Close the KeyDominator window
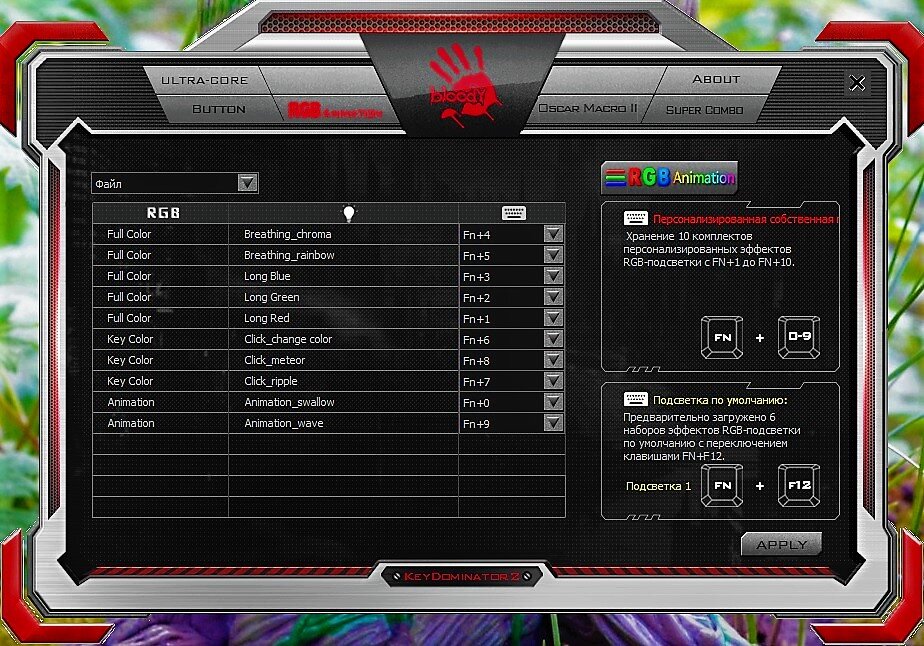 point(857,83)
